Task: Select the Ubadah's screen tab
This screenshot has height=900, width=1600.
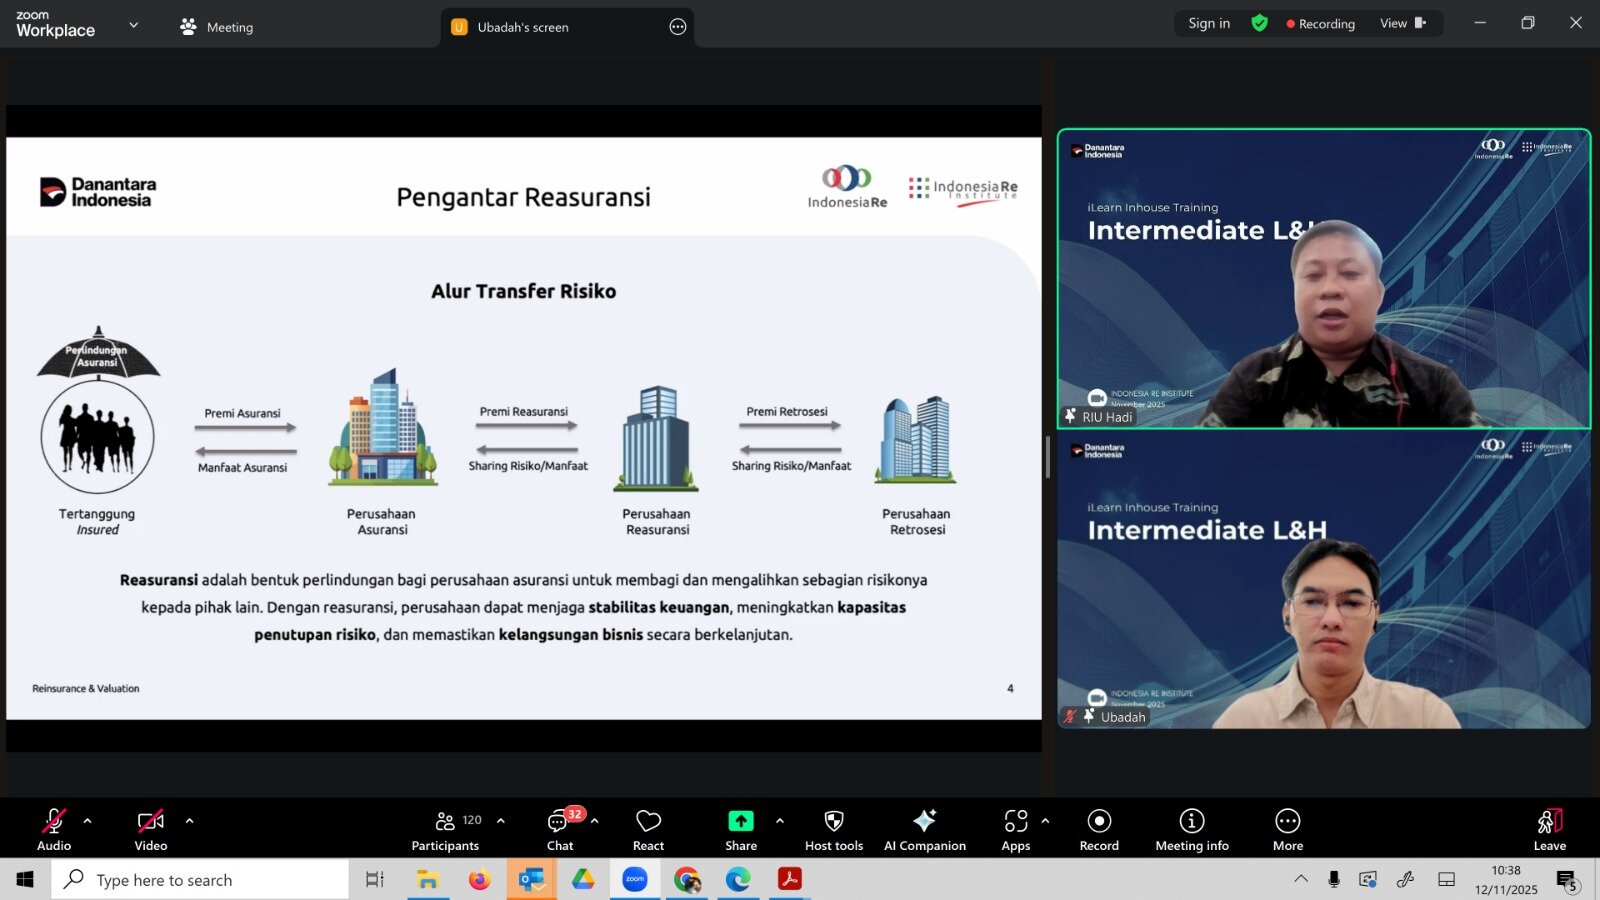Action: coord(522,27)
